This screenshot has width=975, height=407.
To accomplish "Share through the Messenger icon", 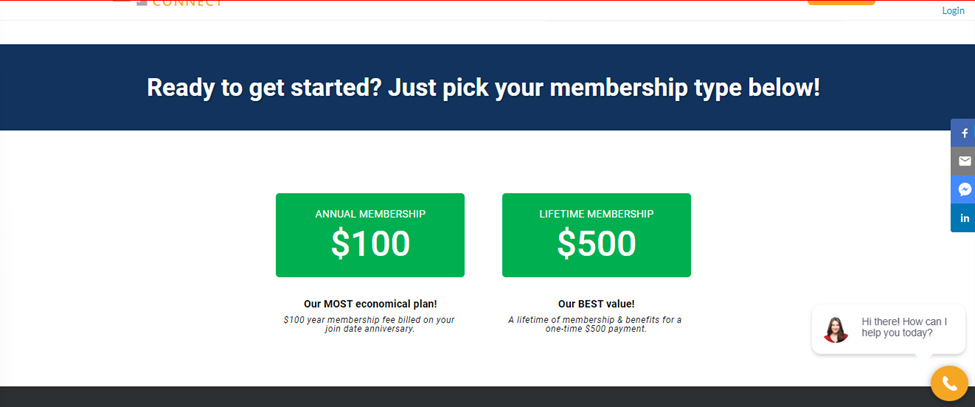I will pyautogui.click(x=964, y=190).
